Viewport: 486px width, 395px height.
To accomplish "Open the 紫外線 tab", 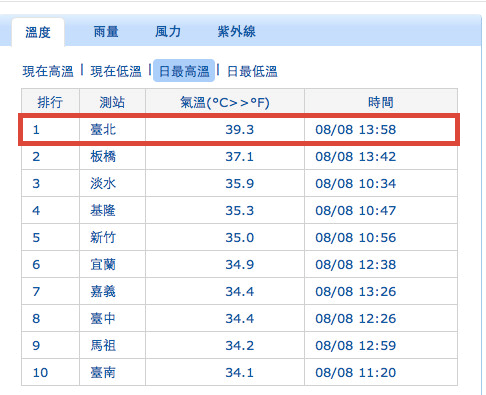I will [236, 32].
